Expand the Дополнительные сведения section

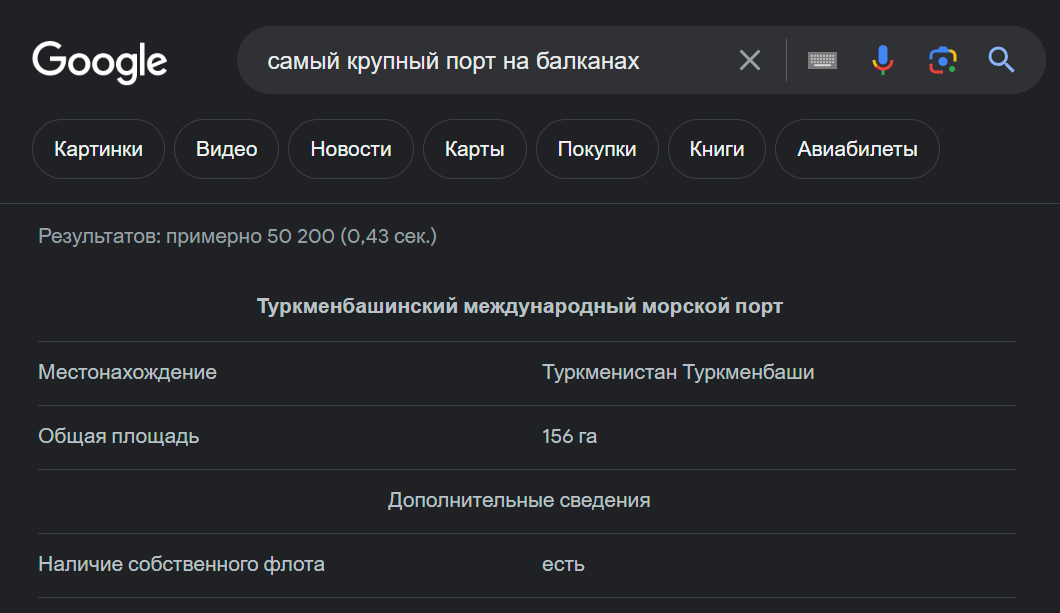click(519, 500)
